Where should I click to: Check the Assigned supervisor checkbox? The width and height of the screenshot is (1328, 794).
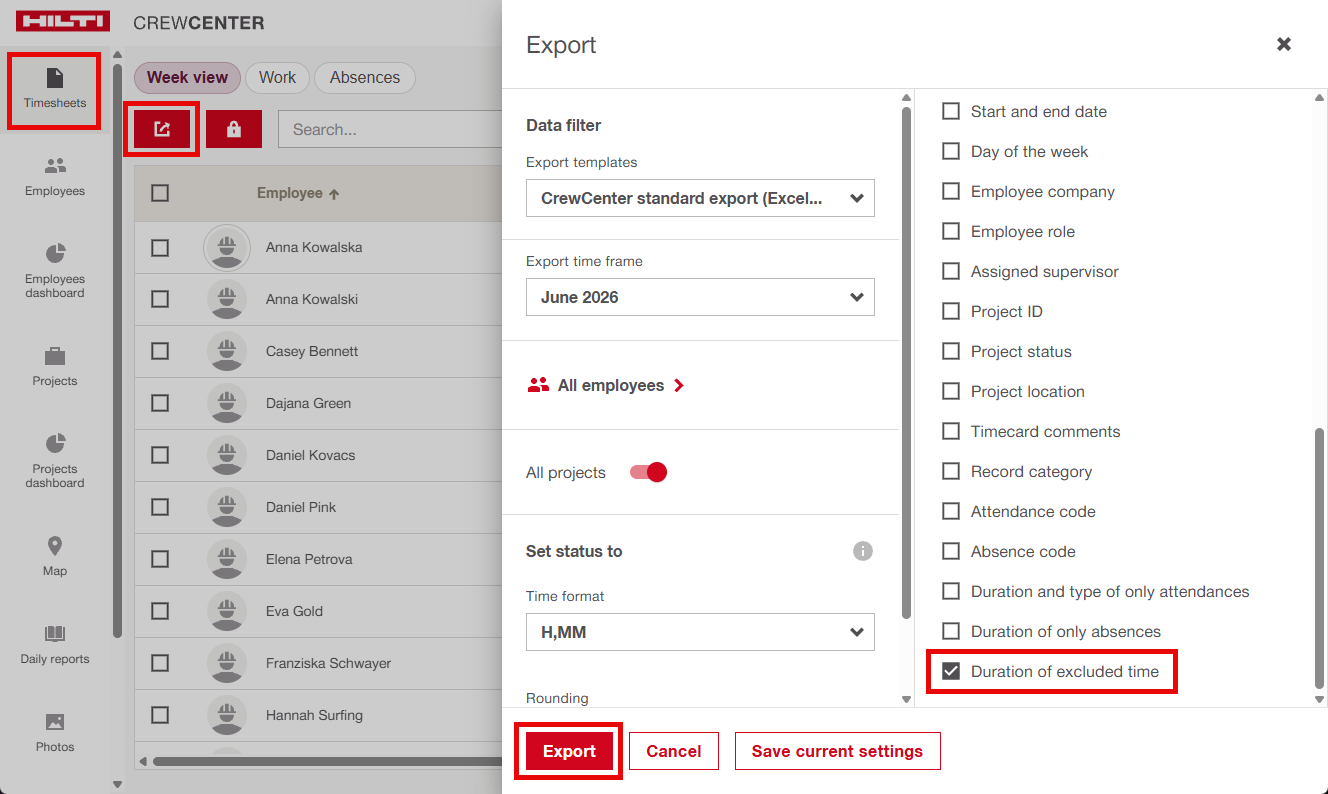951,271
